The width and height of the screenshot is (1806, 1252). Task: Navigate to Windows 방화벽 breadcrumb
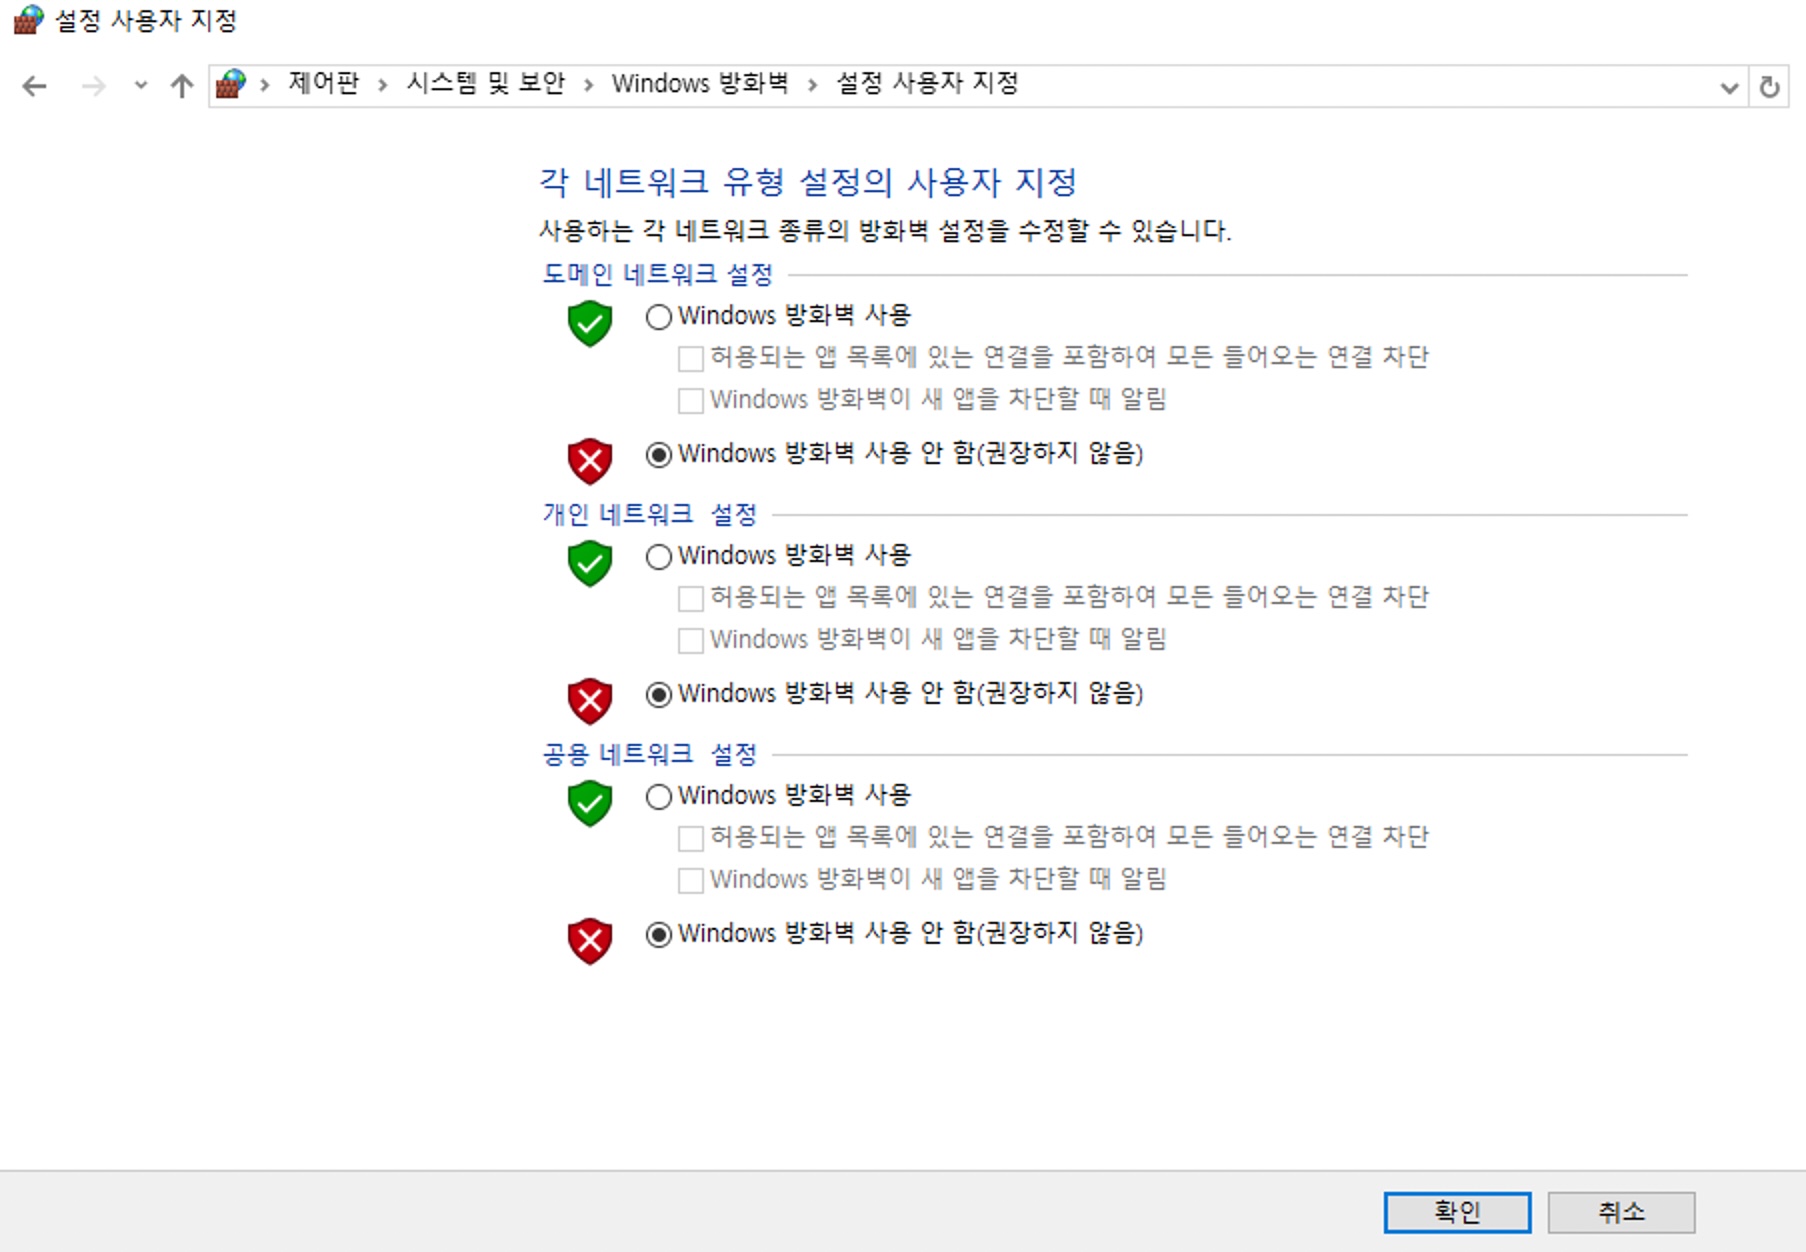point(700,83)
